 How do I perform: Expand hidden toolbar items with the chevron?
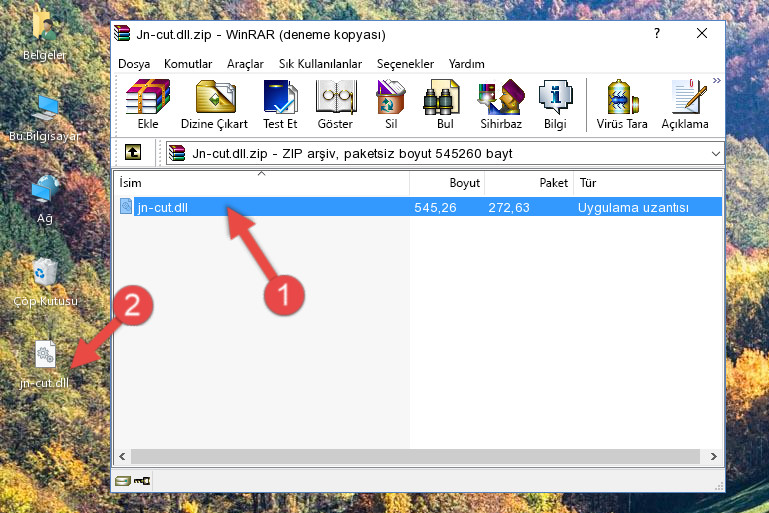pyautogui.click(x=717, y=80)
